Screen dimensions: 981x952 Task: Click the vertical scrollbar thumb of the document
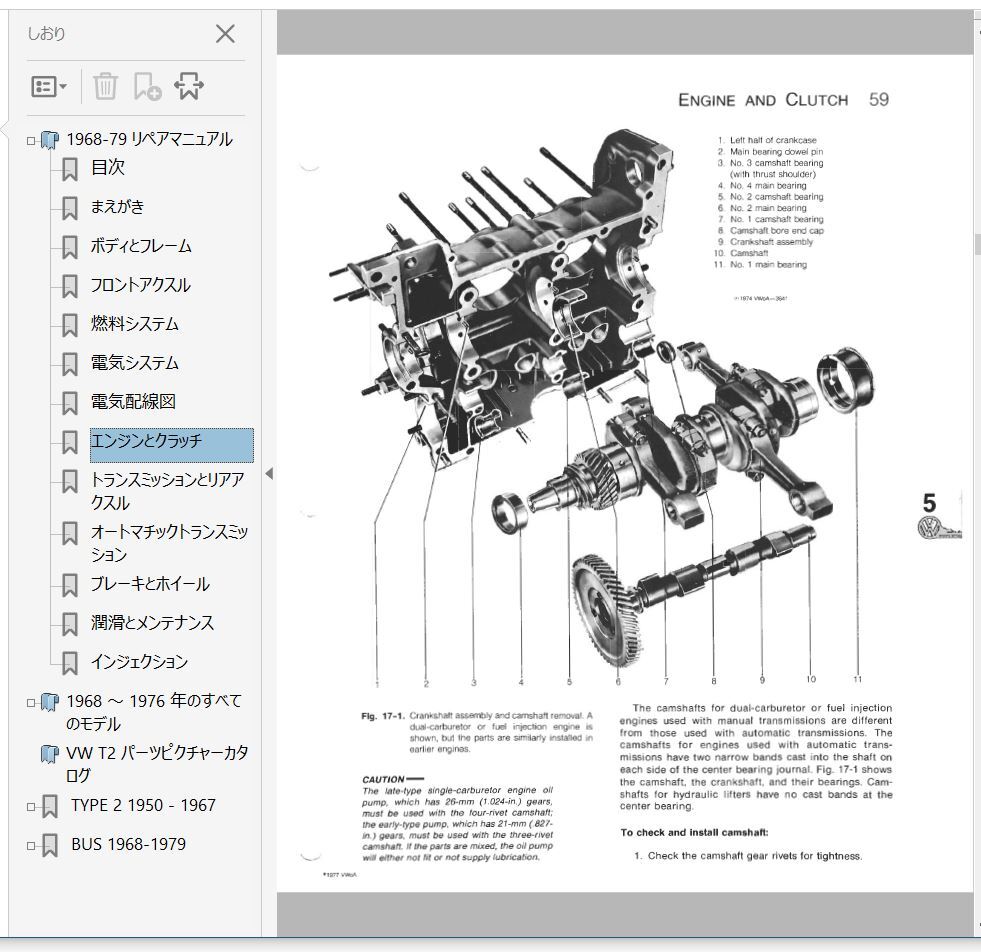point(977,244)
